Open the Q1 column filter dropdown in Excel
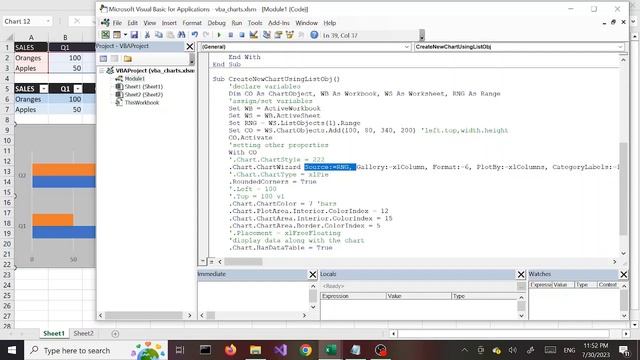The image size is (640, 360). (78, 89)
